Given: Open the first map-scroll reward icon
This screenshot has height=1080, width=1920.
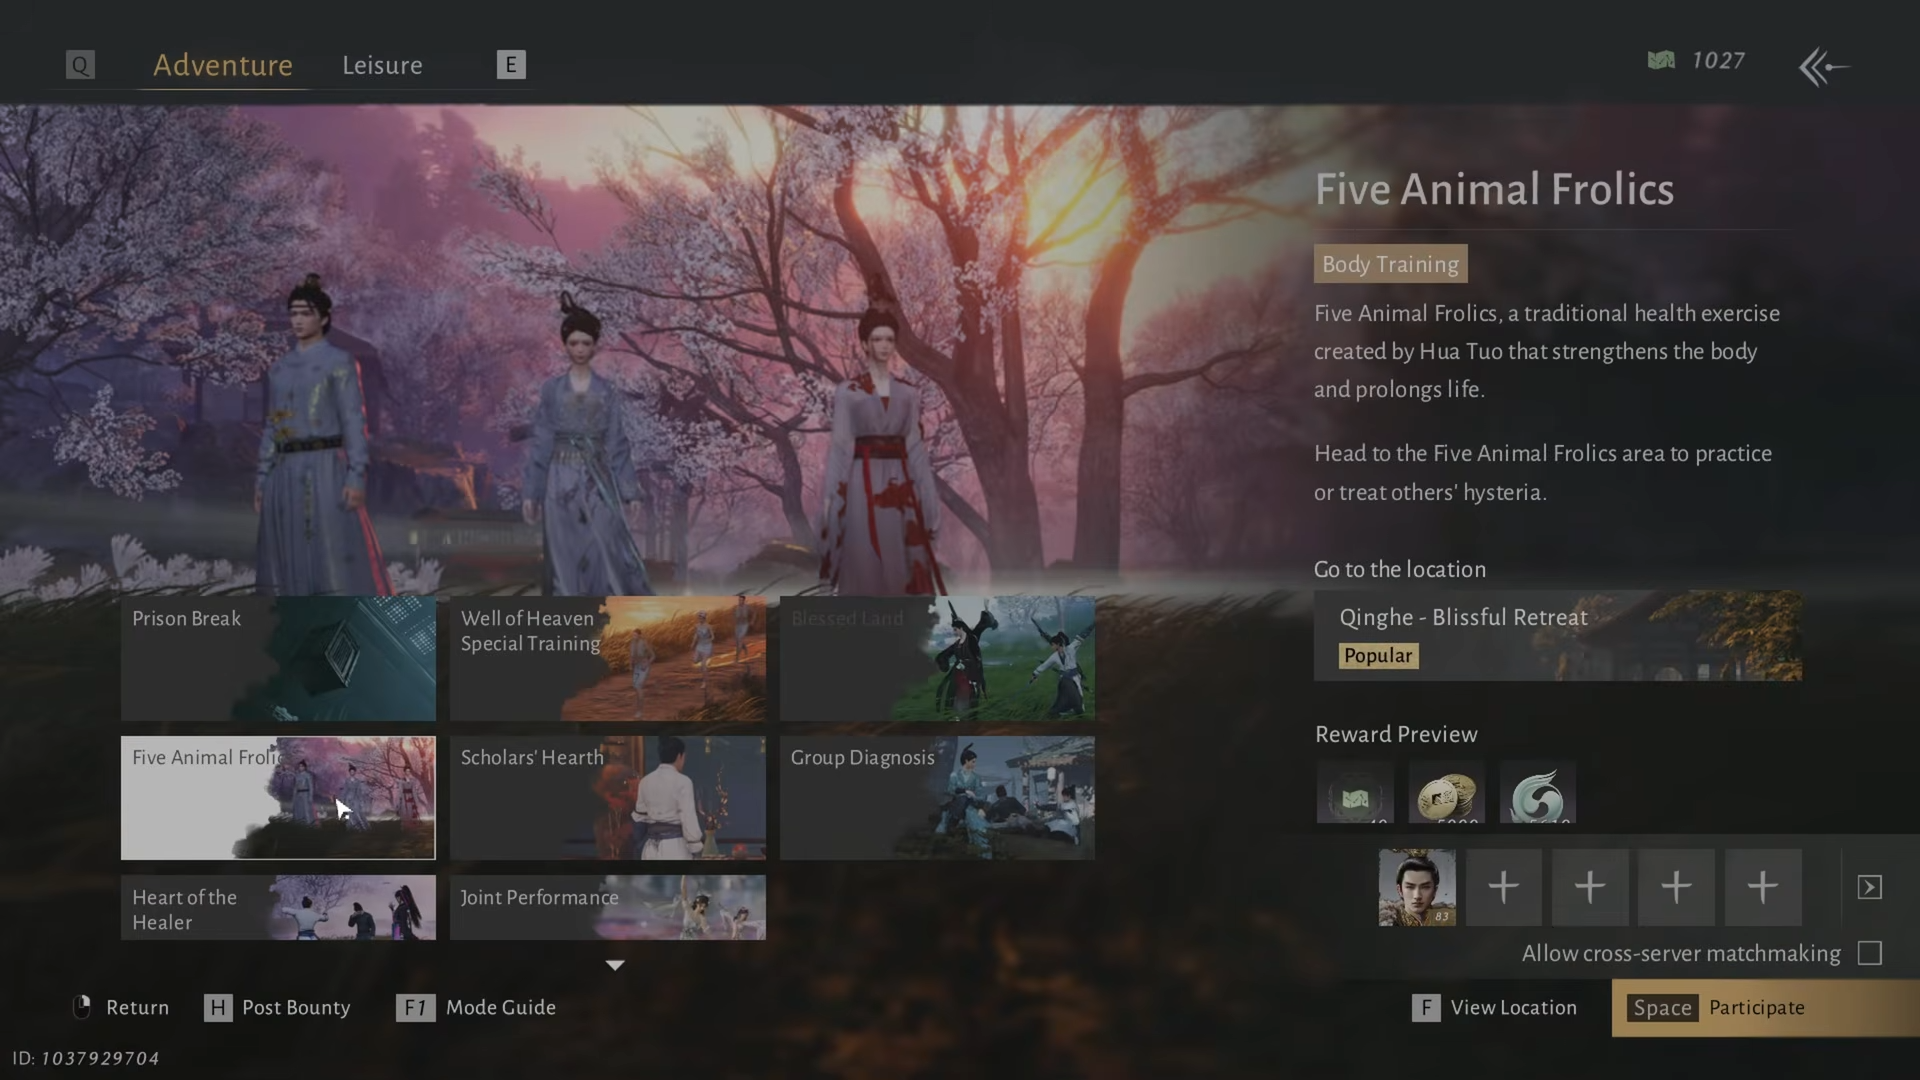Looking at the screenshot, I should point(1355,793).
